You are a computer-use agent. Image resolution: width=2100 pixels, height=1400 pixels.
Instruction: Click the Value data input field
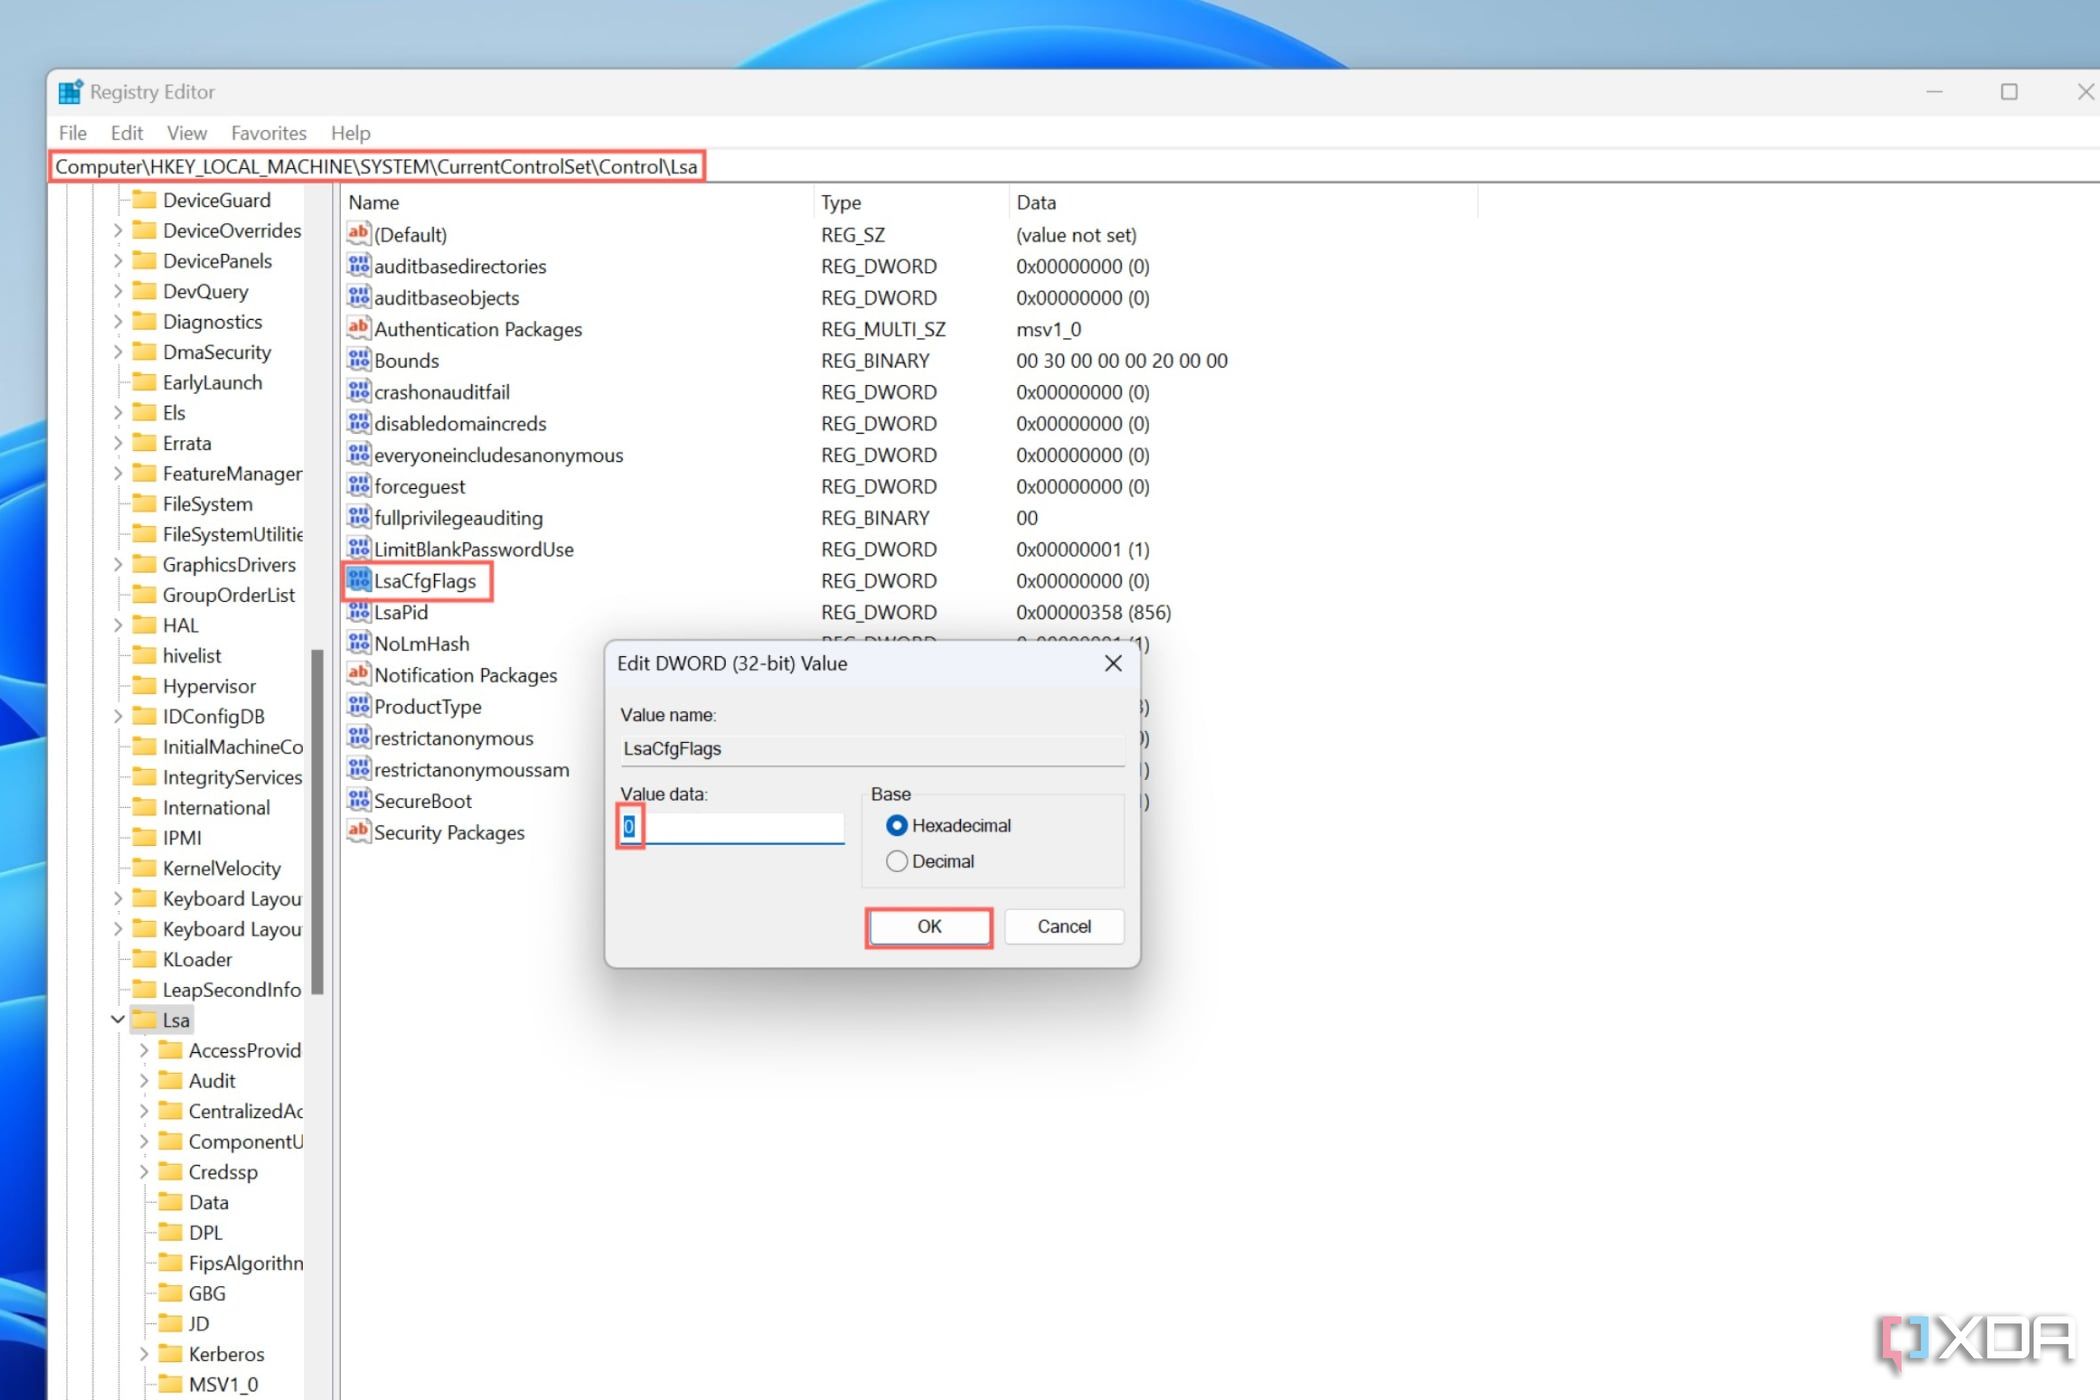[730, 827]
